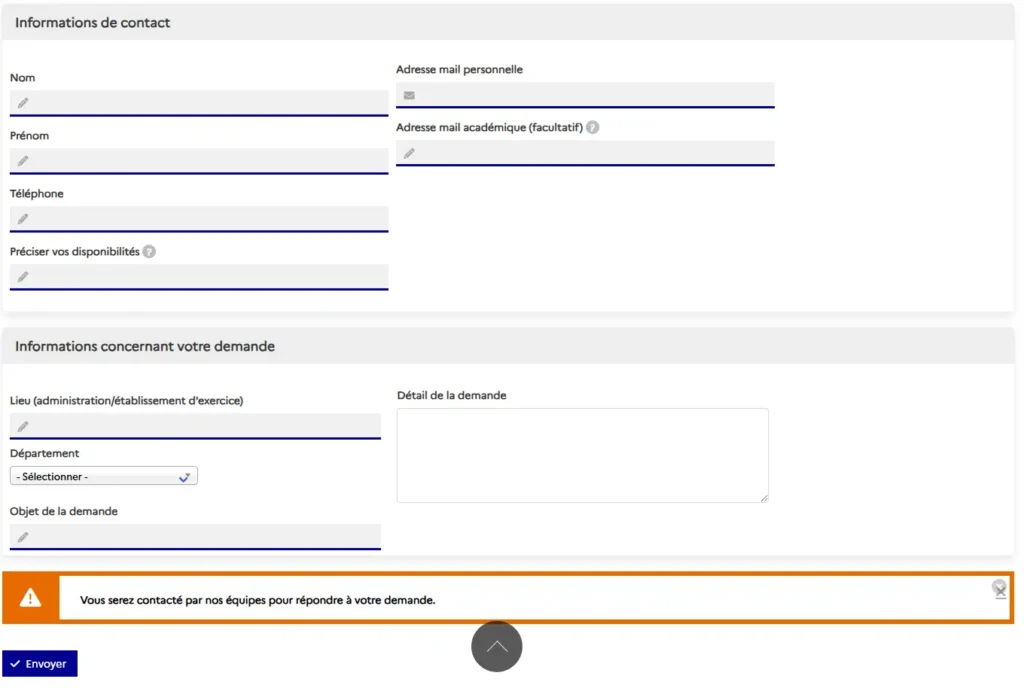
Task: Click the resize handle of the details textarea
Action: point(764,498)
